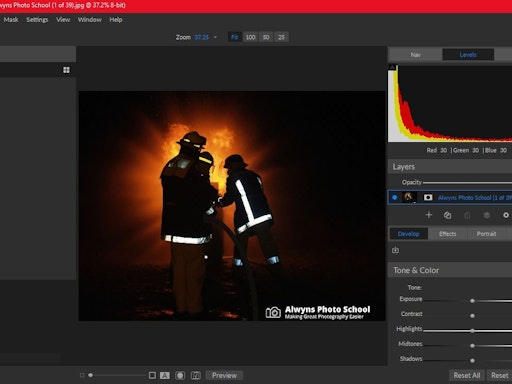The height and width of the screenshot is (384, 512).
Task: Toggle the show mask circle icon
Action: tap(180, 375)
